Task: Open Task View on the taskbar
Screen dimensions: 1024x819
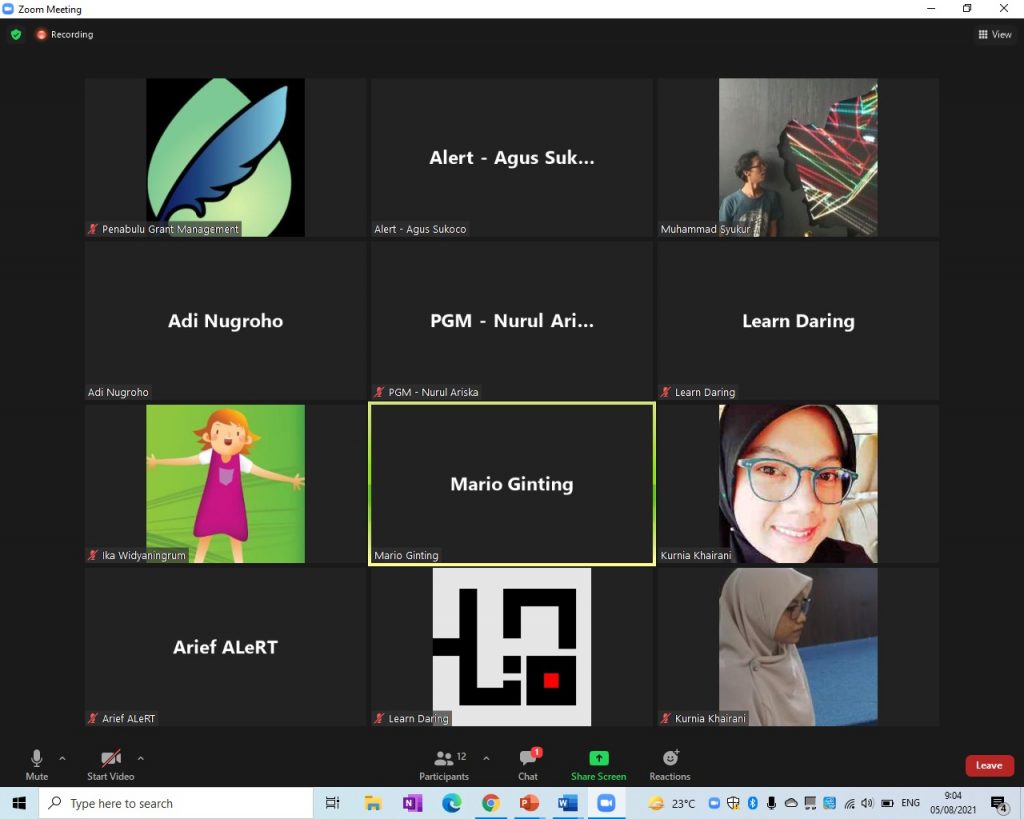Action: pyautogui.click(x=332, y=803)
